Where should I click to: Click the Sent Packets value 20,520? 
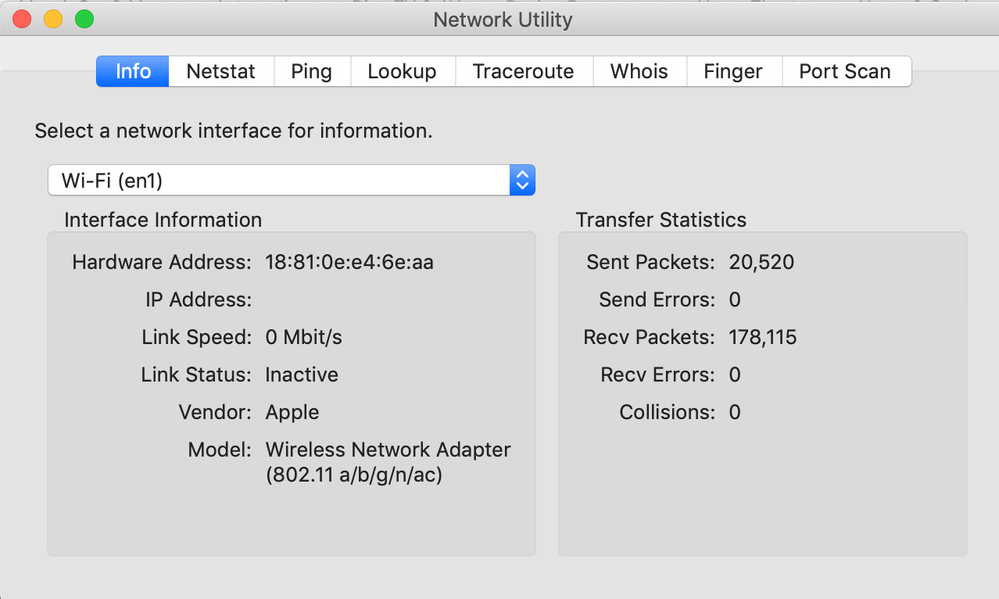coord(762,263)
